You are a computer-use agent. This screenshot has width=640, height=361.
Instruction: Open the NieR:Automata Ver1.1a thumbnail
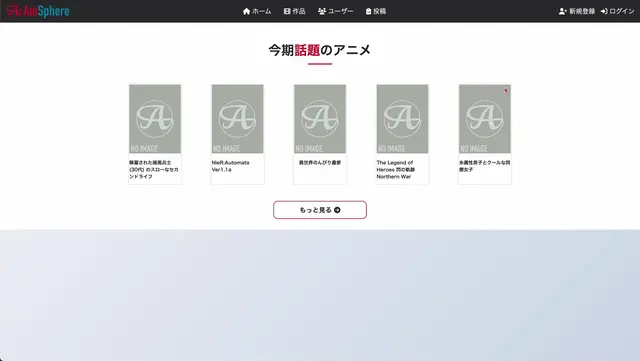[238, 119]
